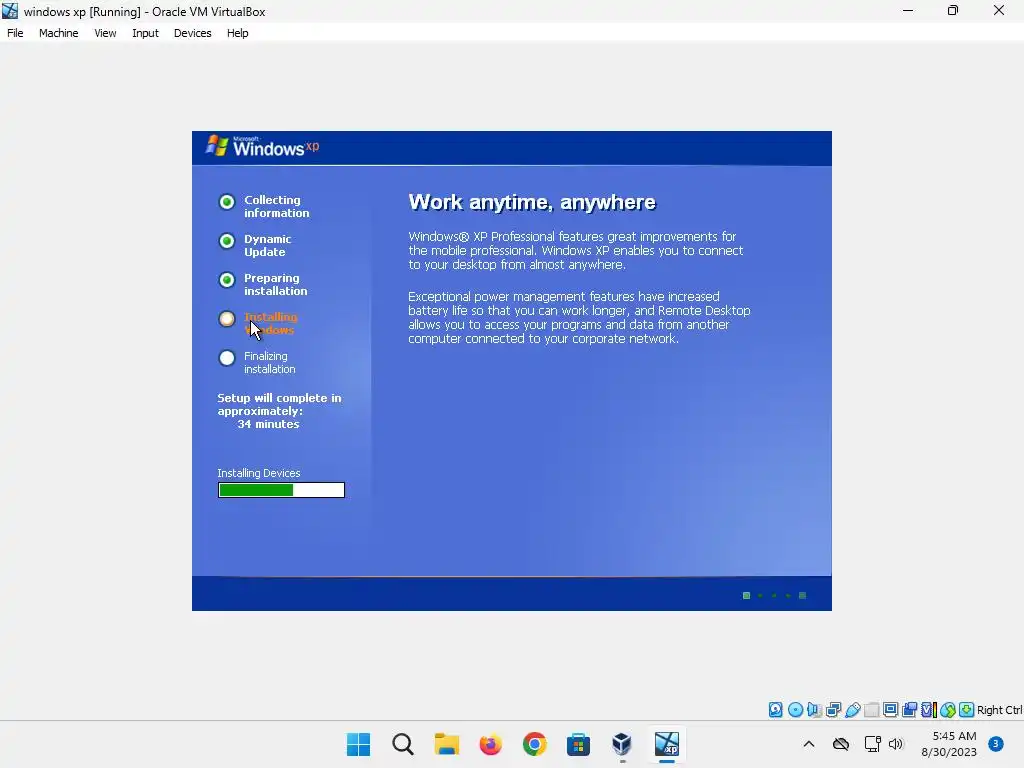1024x768 pixels.
Task: Click the keyboard capture green arrow icon
Action: pos(967,710)
